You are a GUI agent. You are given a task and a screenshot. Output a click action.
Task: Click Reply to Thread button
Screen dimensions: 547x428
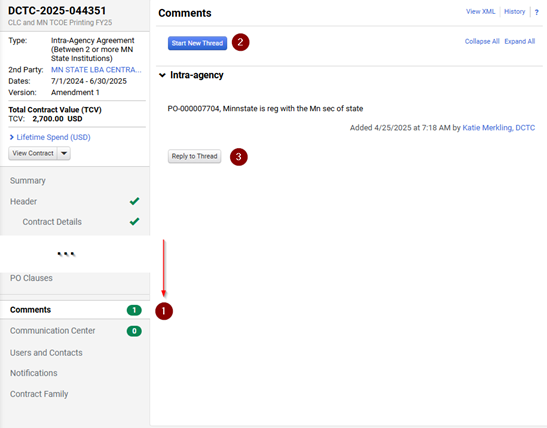click(x=194, y=156)
